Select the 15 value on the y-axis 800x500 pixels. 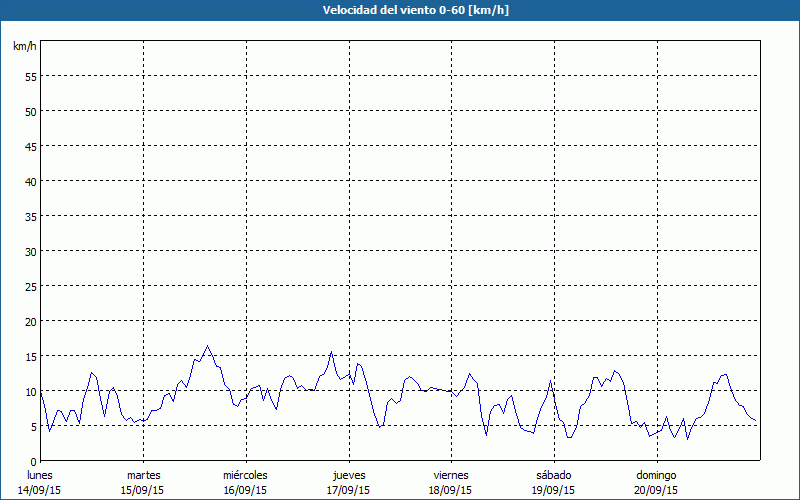click(30, 356)
